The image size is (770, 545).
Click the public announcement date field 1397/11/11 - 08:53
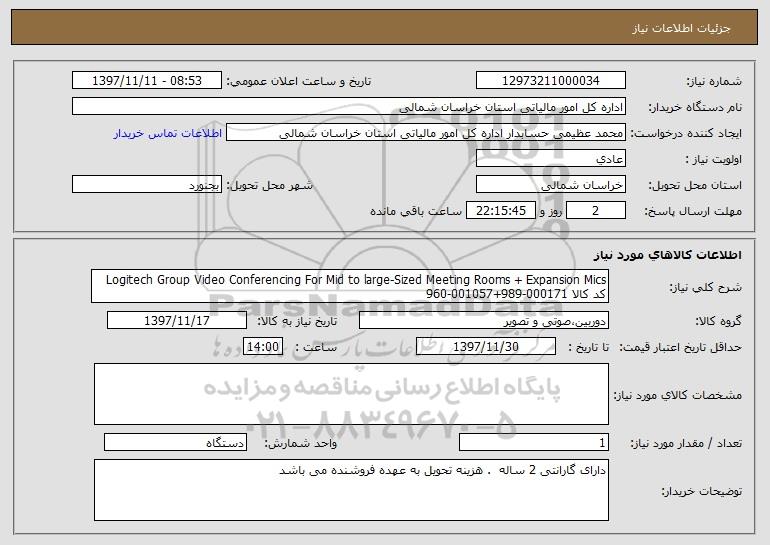[147, 81]
